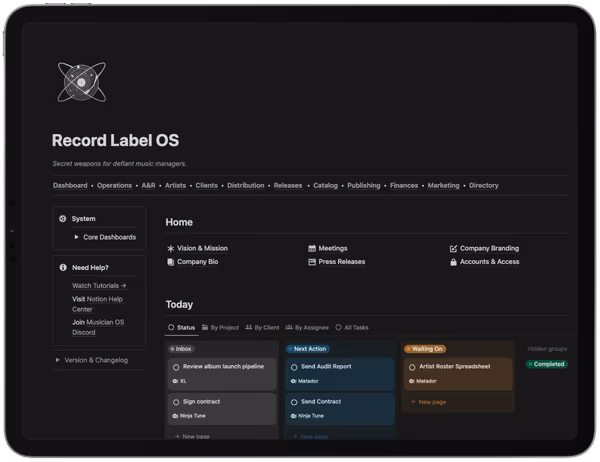Open the Accounts & Access page link

(489, 262)
